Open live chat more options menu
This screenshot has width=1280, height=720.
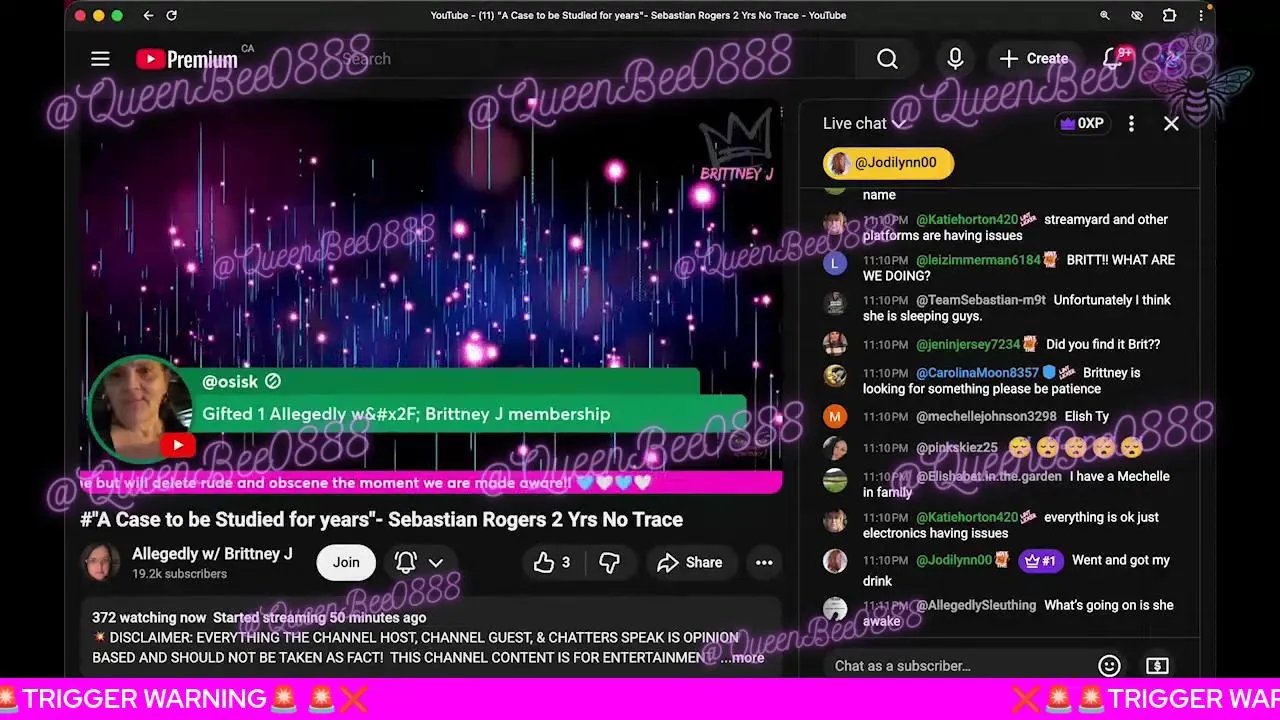pos(1131,123)
